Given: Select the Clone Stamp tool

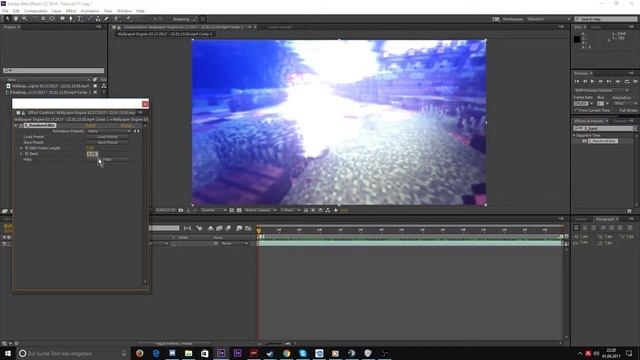Looking at the screenshot, I should 98,19.
